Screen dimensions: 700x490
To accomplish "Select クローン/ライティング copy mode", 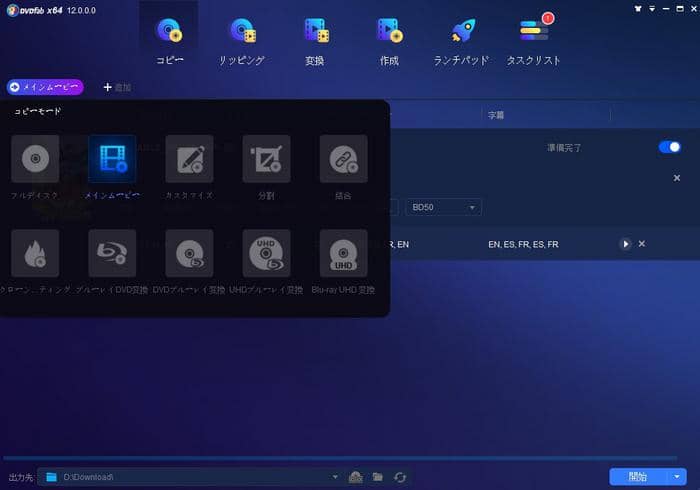I will [x=35, y=253].
